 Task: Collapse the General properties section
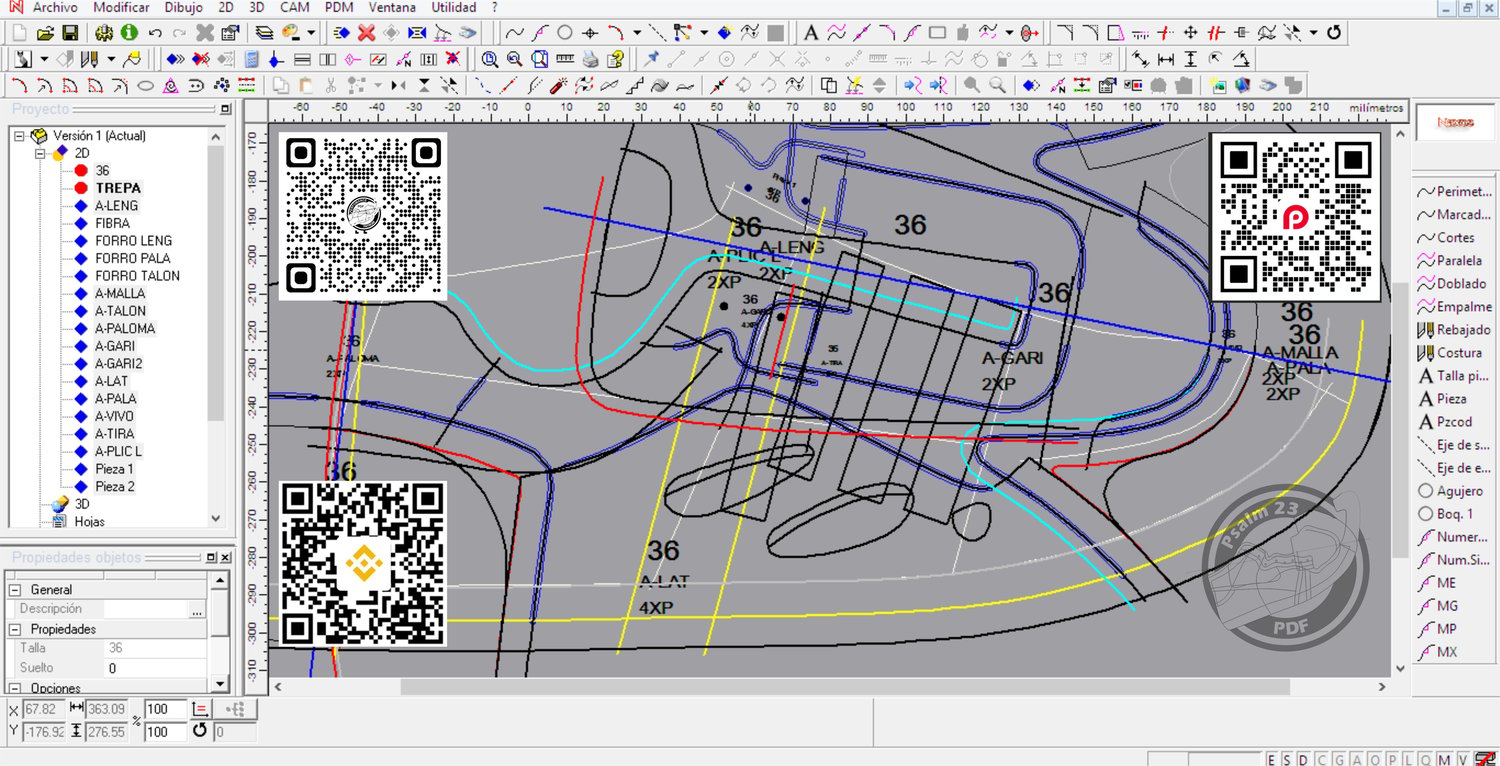pos(16,590)
